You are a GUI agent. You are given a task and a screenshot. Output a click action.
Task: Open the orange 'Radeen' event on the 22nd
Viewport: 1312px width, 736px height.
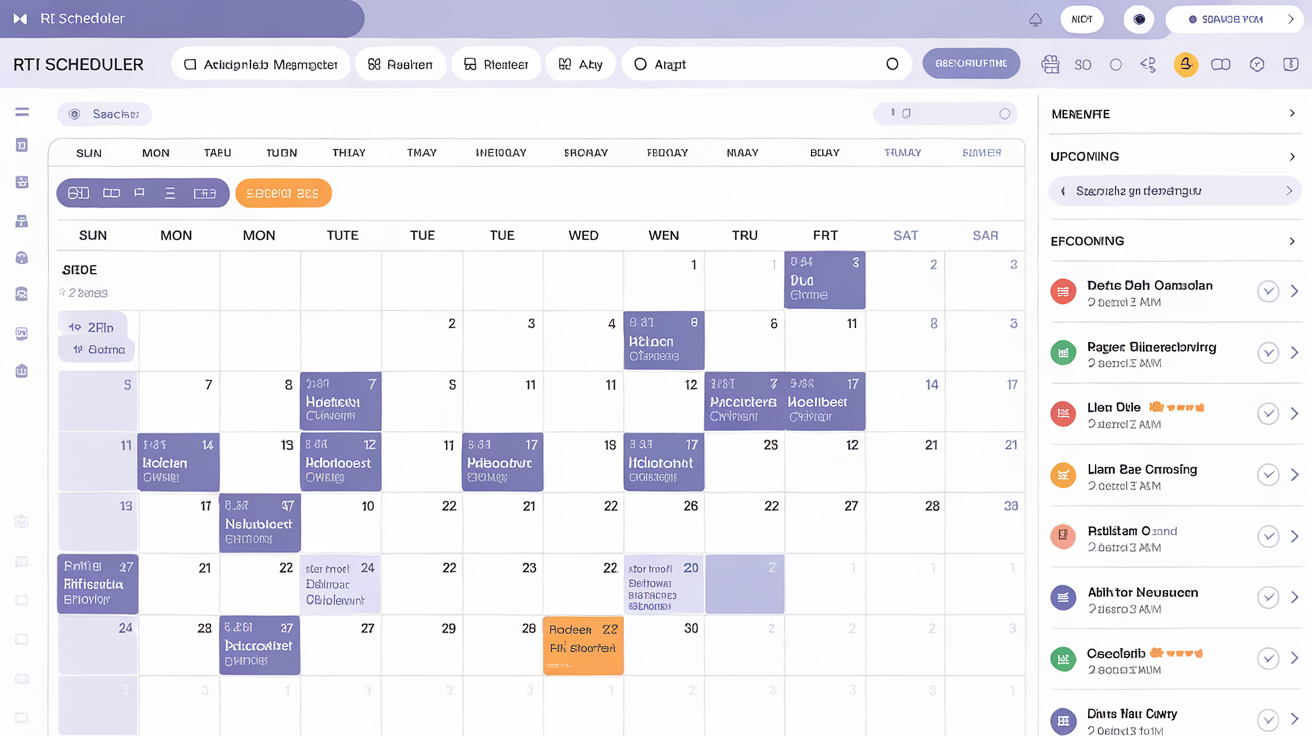click(x=583, y=645)
